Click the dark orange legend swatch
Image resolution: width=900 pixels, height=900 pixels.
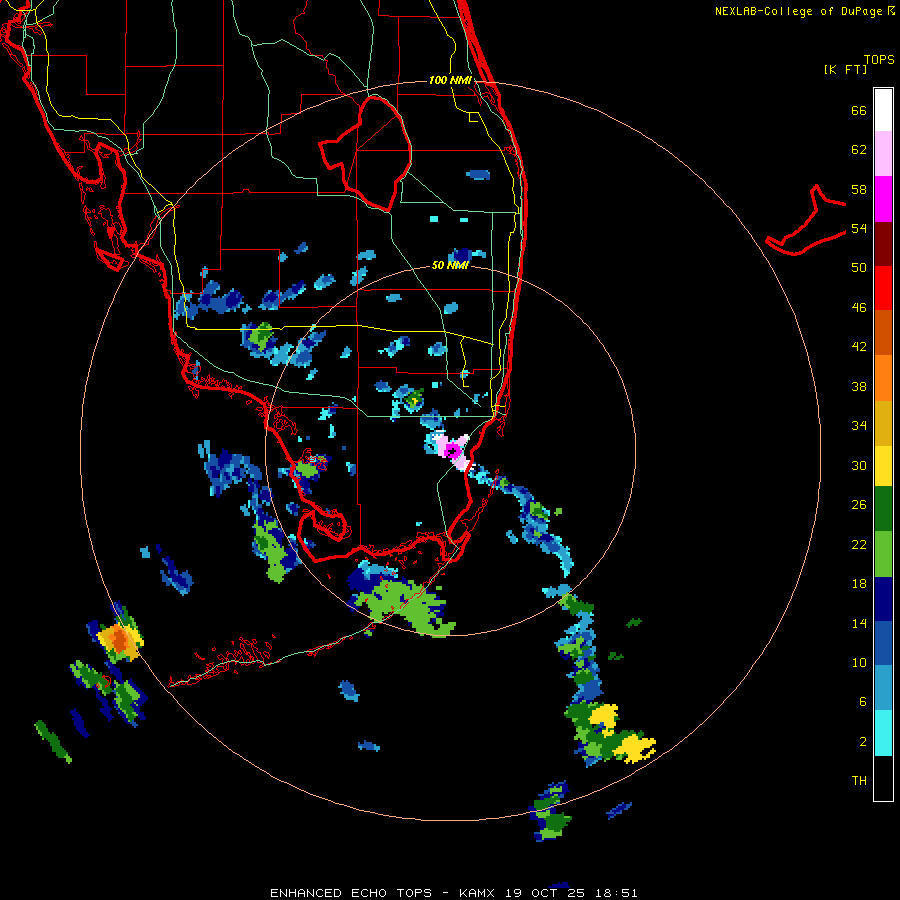[x=883, y=332]
